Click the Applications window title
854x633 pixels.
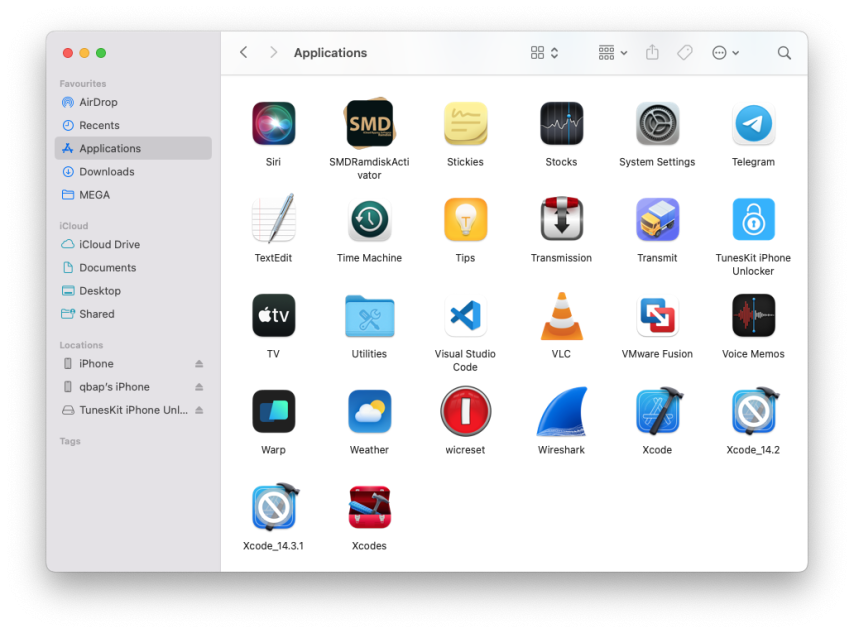pyautogui.click(x=330, y=53)
